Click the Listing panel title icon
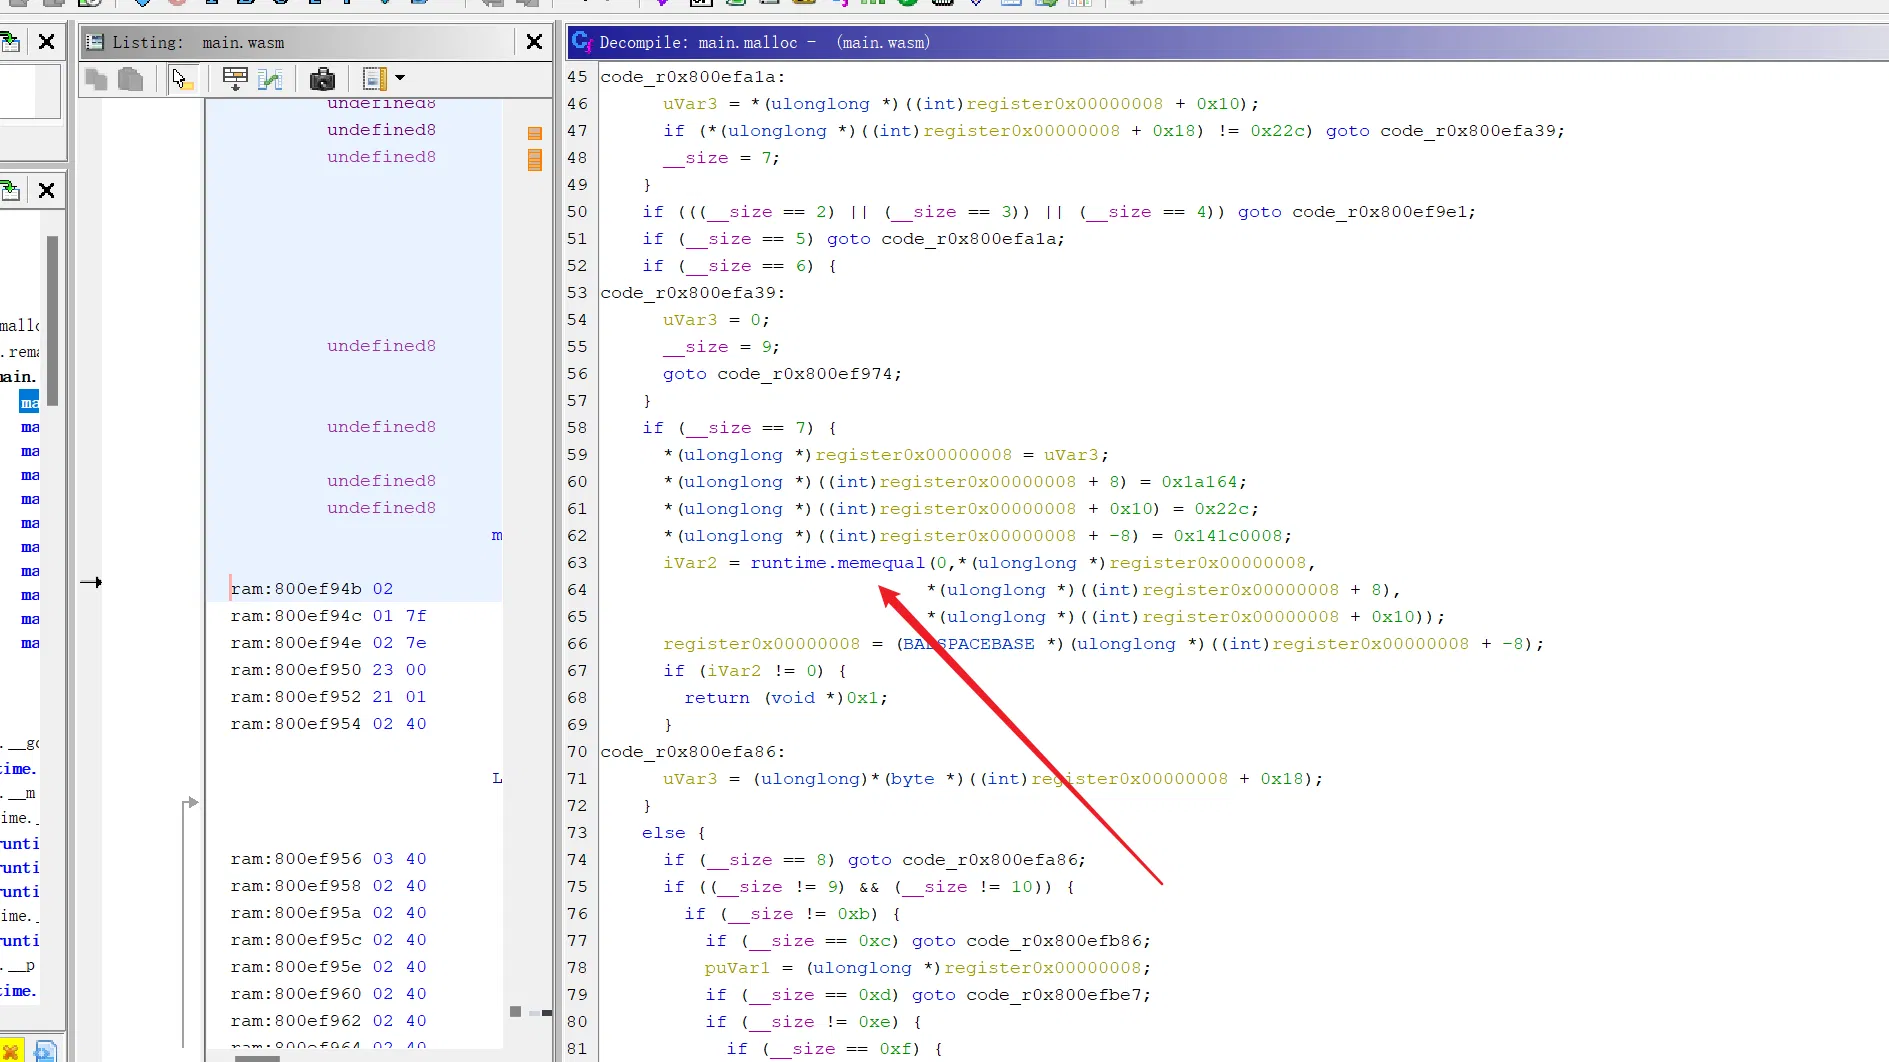This screenshot has width=1889, height=1062. tap(95, 42)
